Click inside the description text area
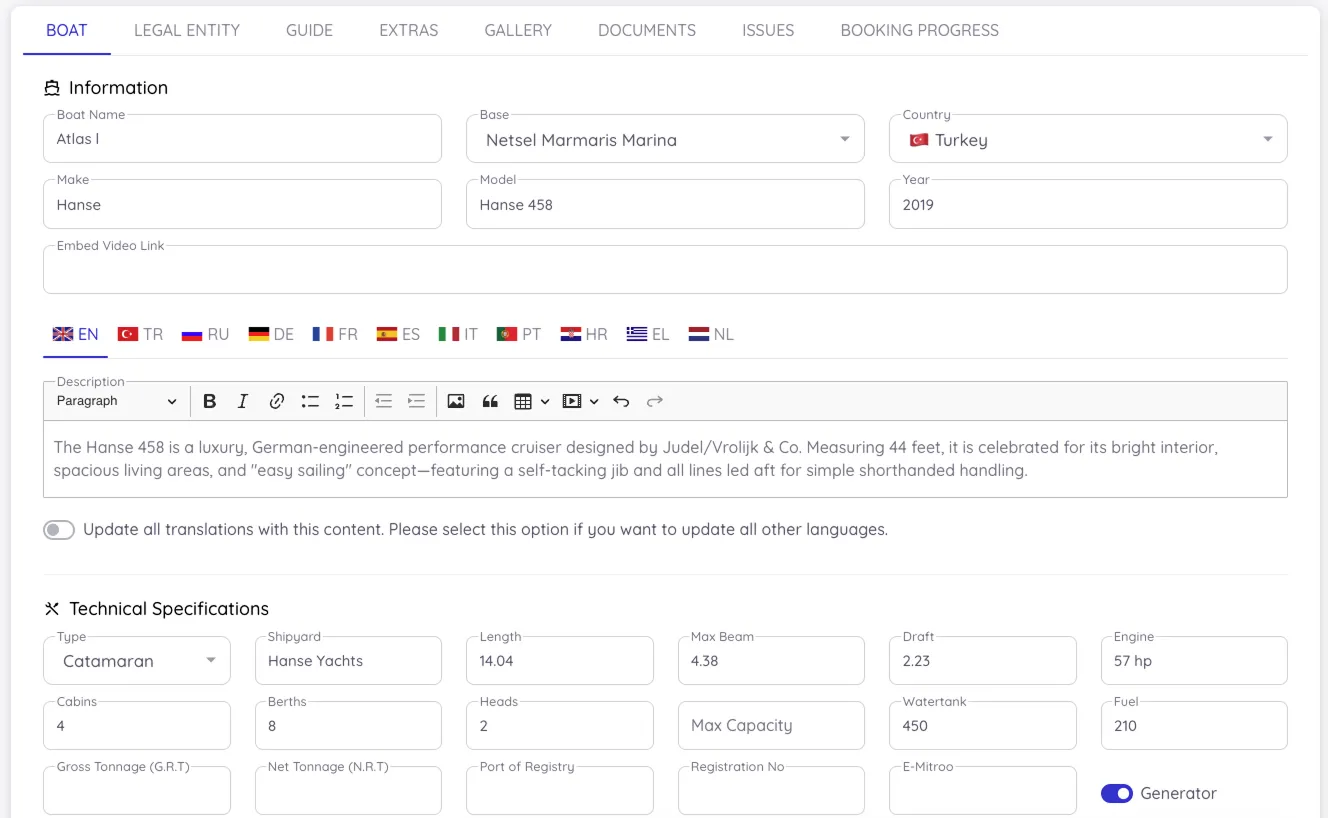The image size is (1328, 818). click(665, 459)
